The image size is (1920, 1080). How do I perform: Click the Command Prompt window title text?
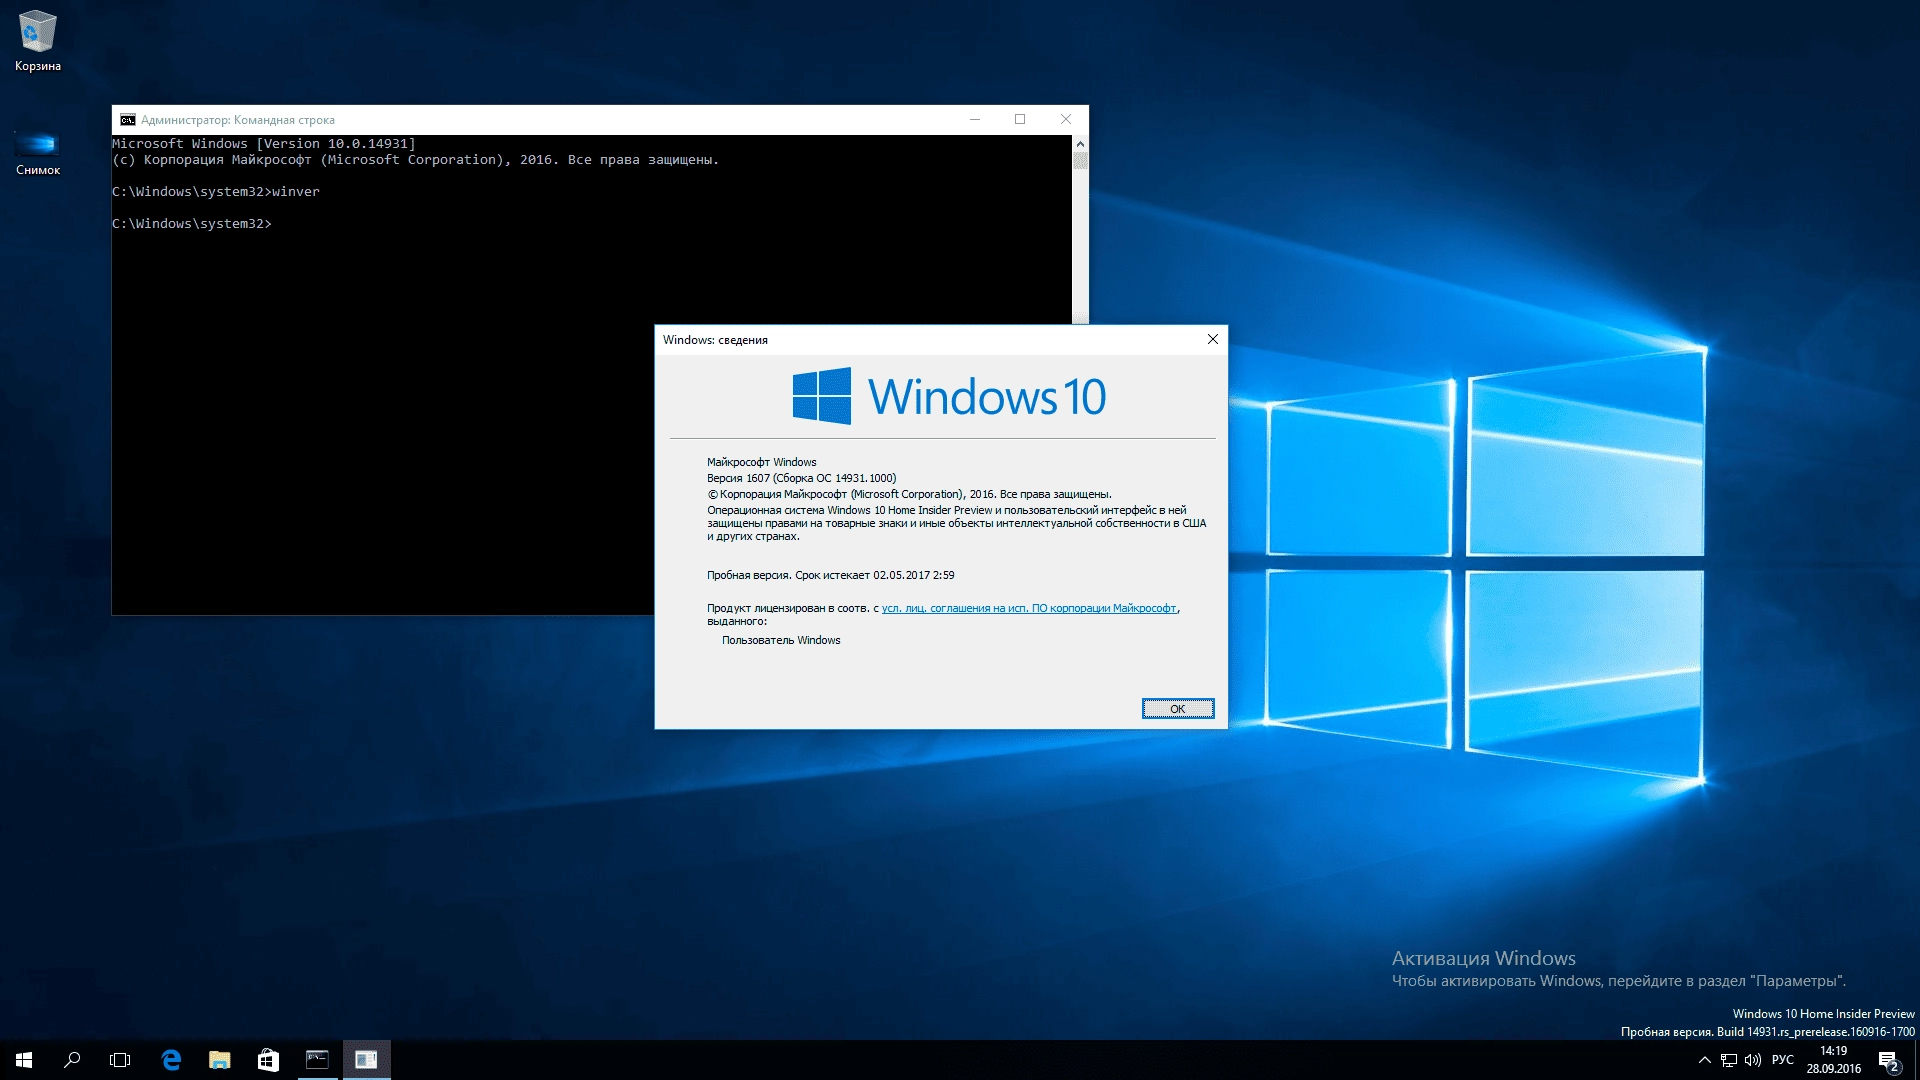coord(238,120)
